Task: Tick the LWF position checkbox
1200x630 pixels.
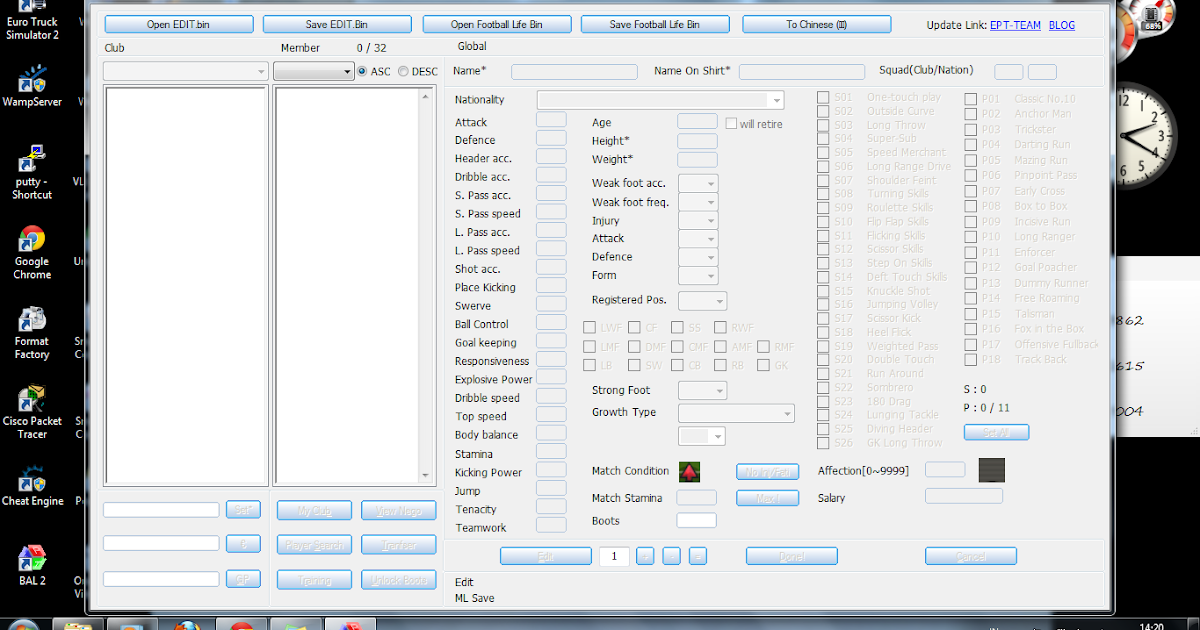Action: [589, 328]
